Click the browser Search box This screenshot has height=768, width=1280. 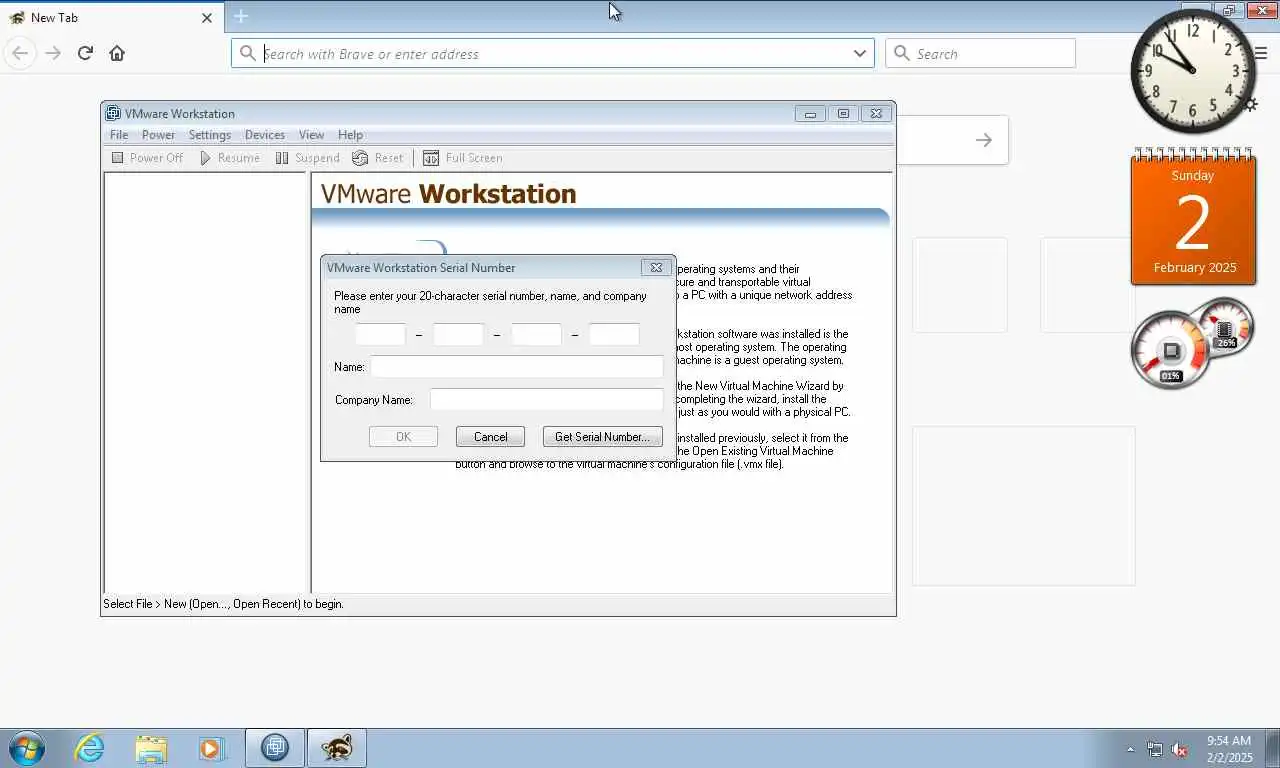point(980,54)
